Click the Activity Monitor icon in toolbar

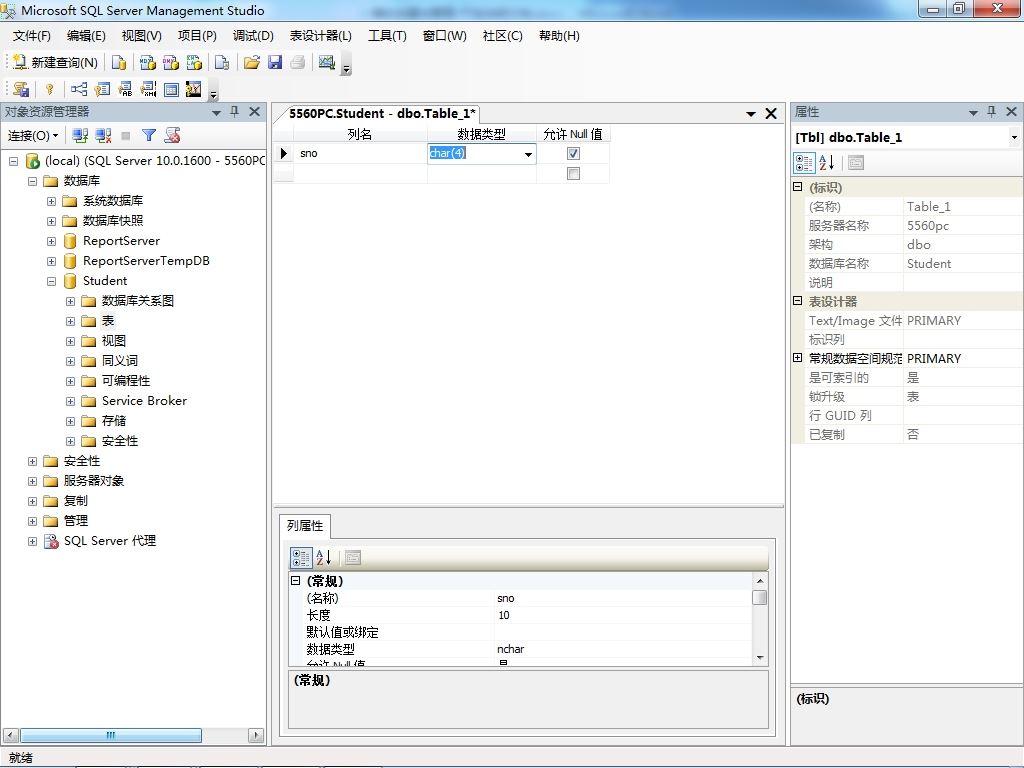point(327,62)
